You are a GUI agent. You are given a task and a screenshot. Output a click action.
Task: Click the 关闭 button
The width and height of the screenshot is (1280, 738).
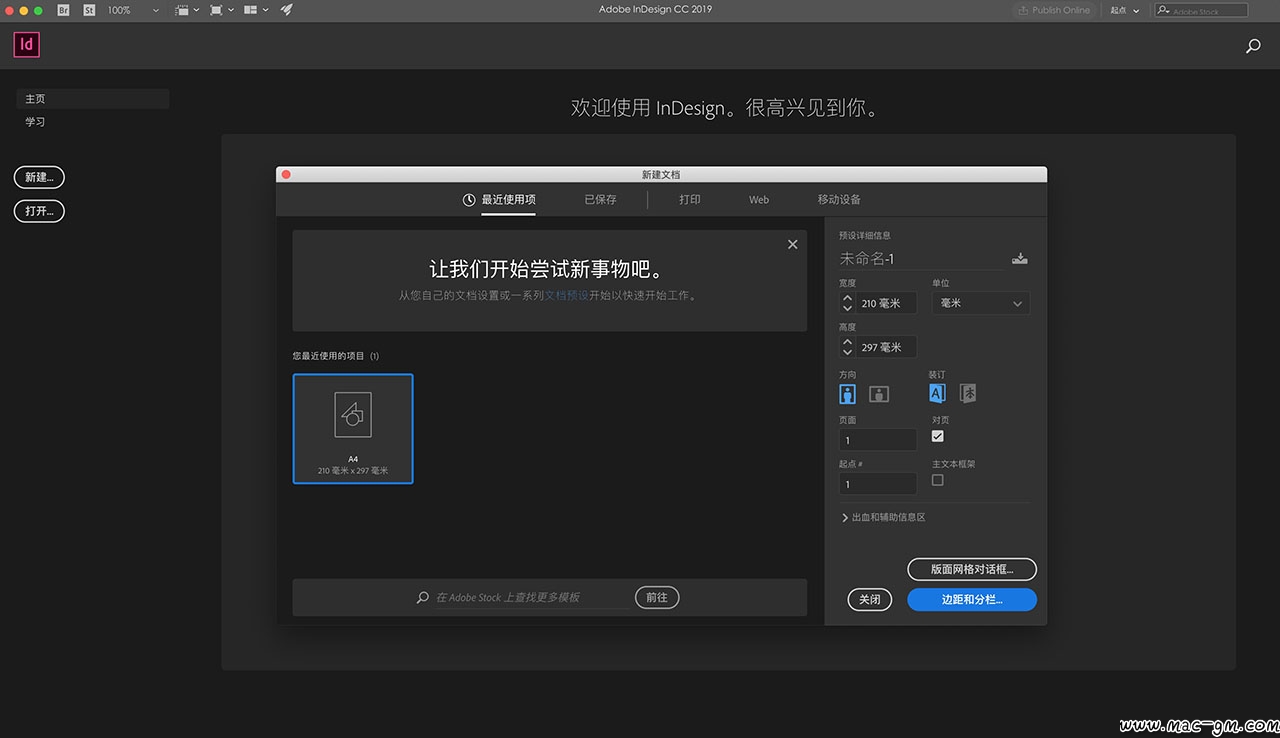(x=869, y=599)
